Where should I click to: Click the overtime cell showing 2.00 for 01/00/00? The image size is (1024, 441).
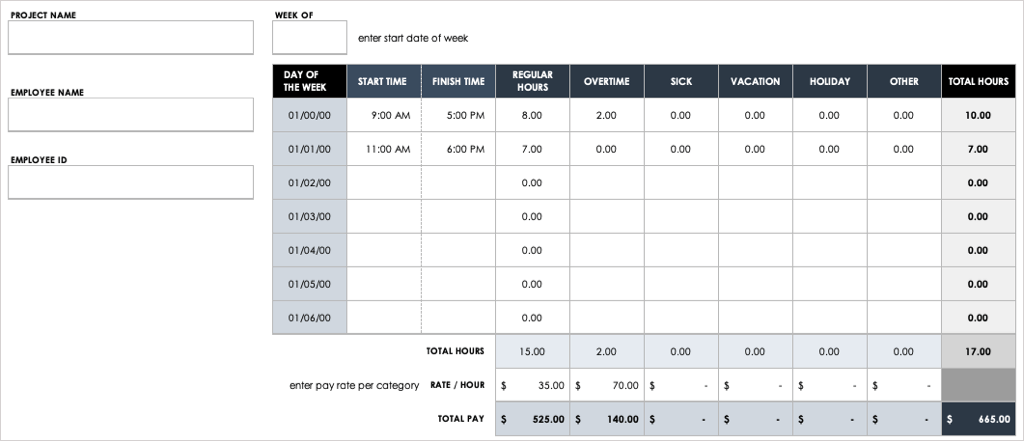606,115
